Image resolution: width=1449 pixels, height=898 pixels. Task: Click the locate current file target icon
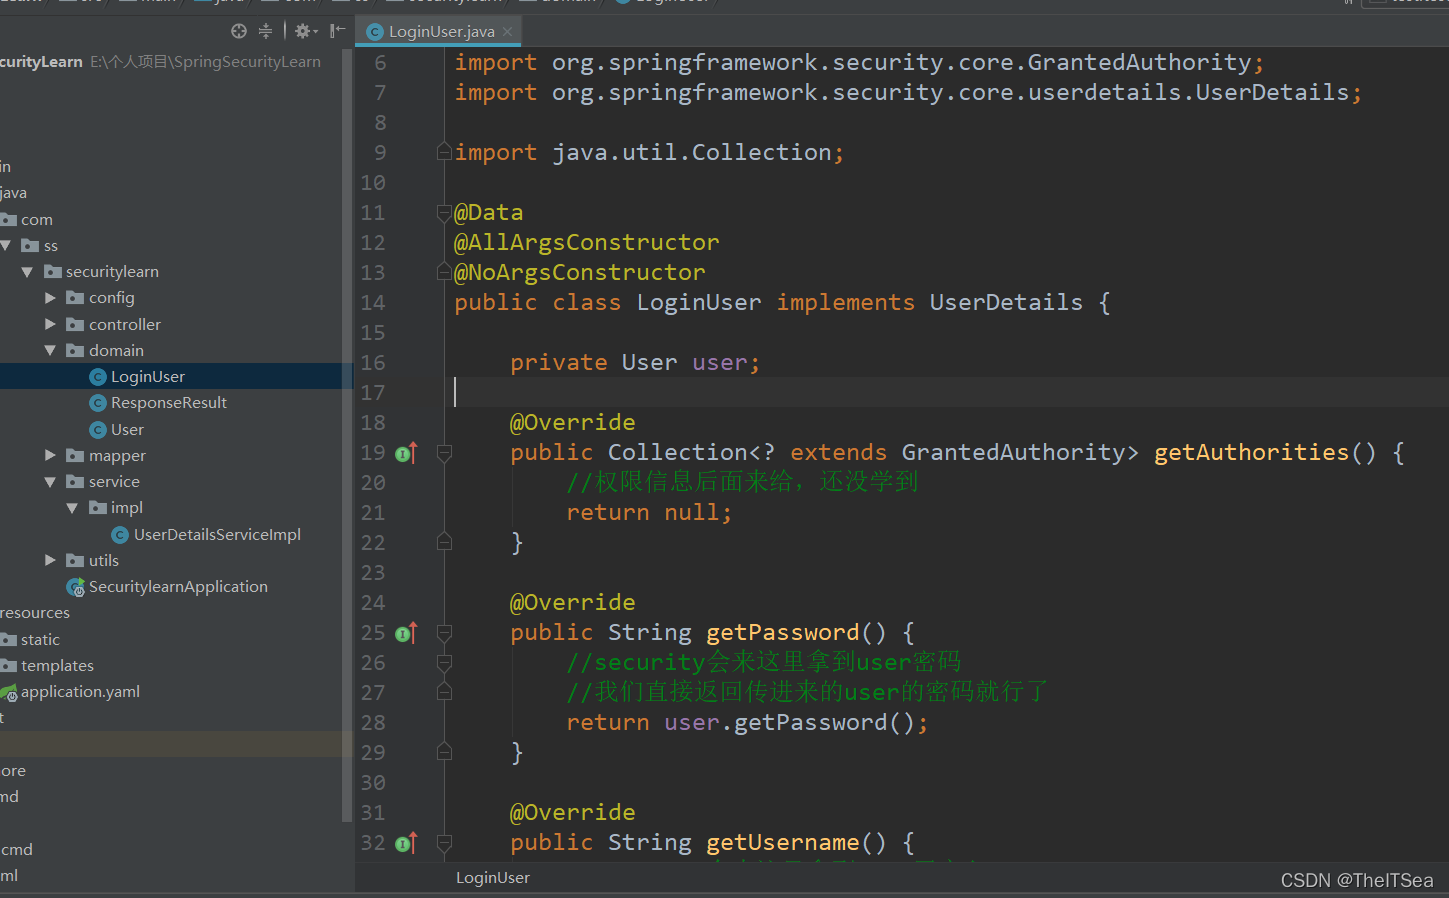click(x=239, y=31)
